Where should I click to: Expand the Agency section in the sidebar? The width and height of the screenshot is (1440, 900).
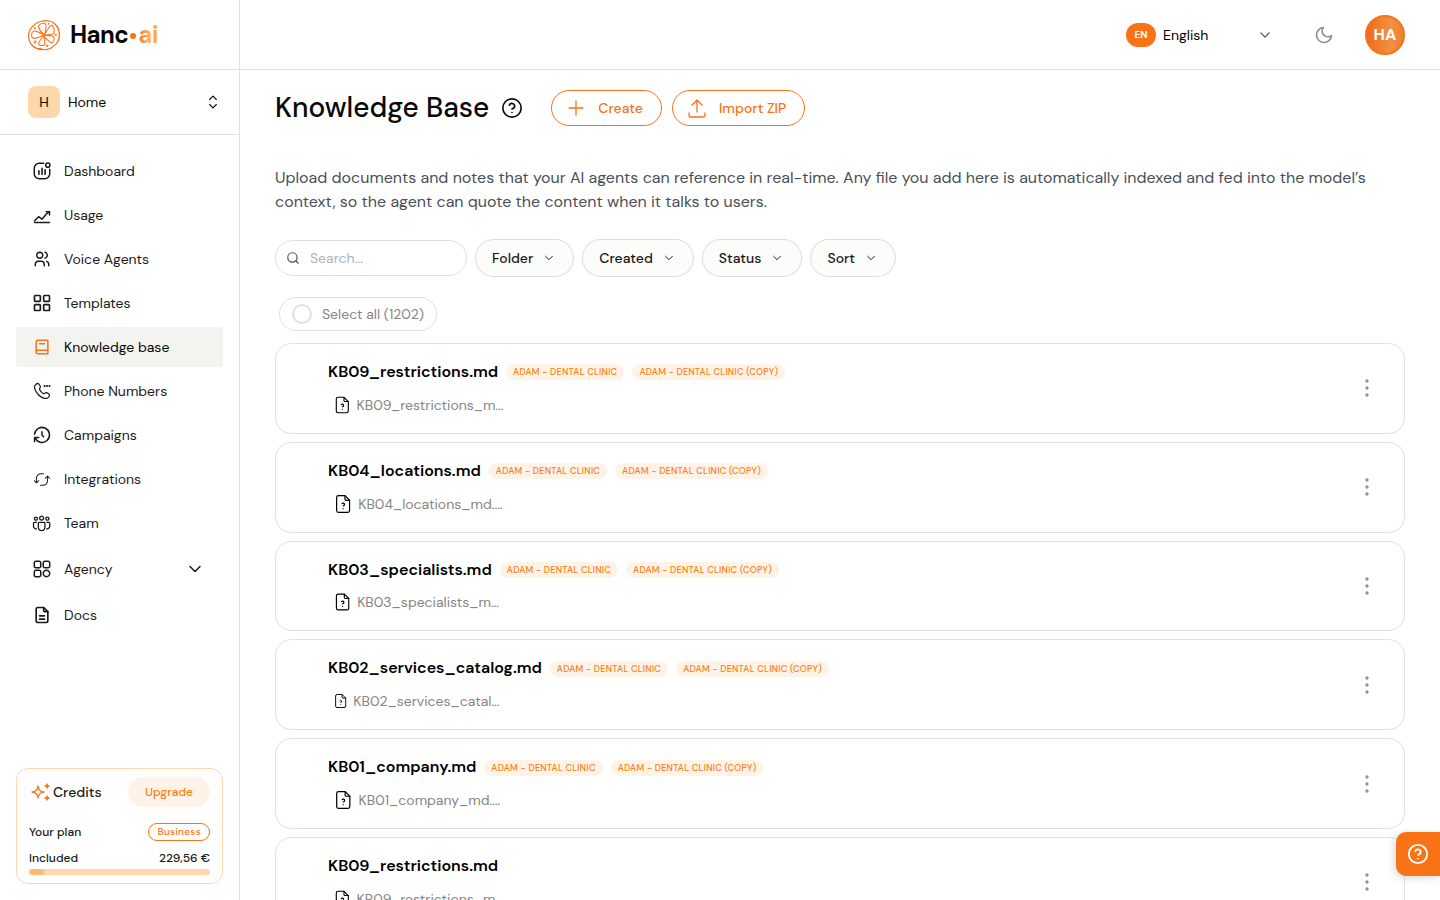pyautogui.click(x=196, y=568)
